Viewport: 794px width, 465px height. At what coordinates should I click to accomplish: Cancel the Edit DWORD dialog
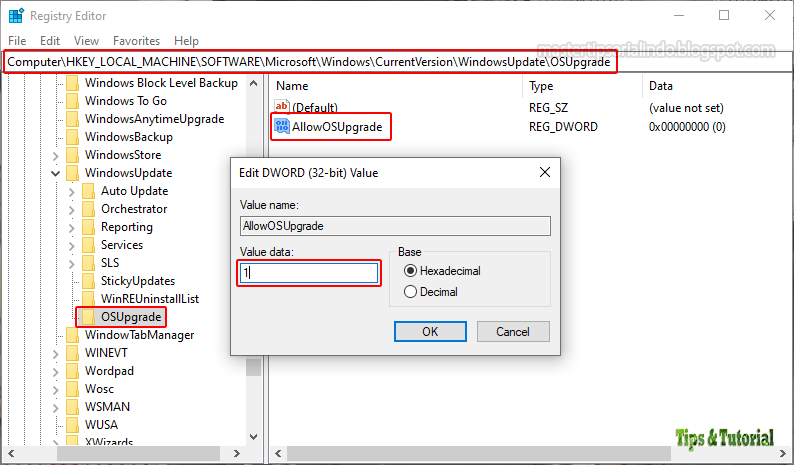point(513,331)
